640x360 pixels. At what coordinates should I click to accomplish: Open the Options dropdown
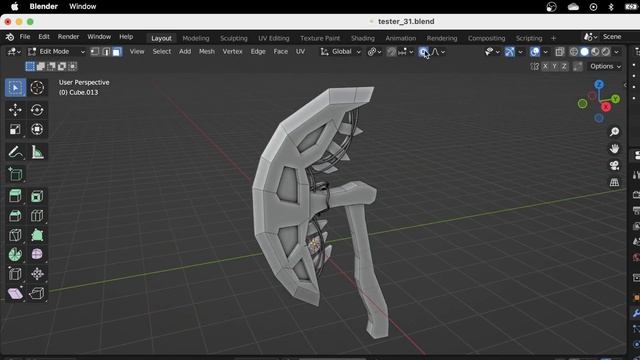point(605,66)
